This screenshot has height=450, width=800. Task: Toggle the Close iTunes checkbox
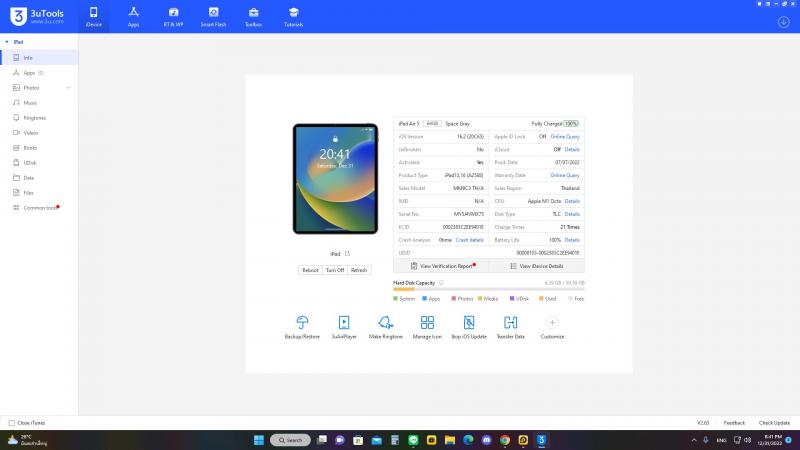(x=11, y=423)
